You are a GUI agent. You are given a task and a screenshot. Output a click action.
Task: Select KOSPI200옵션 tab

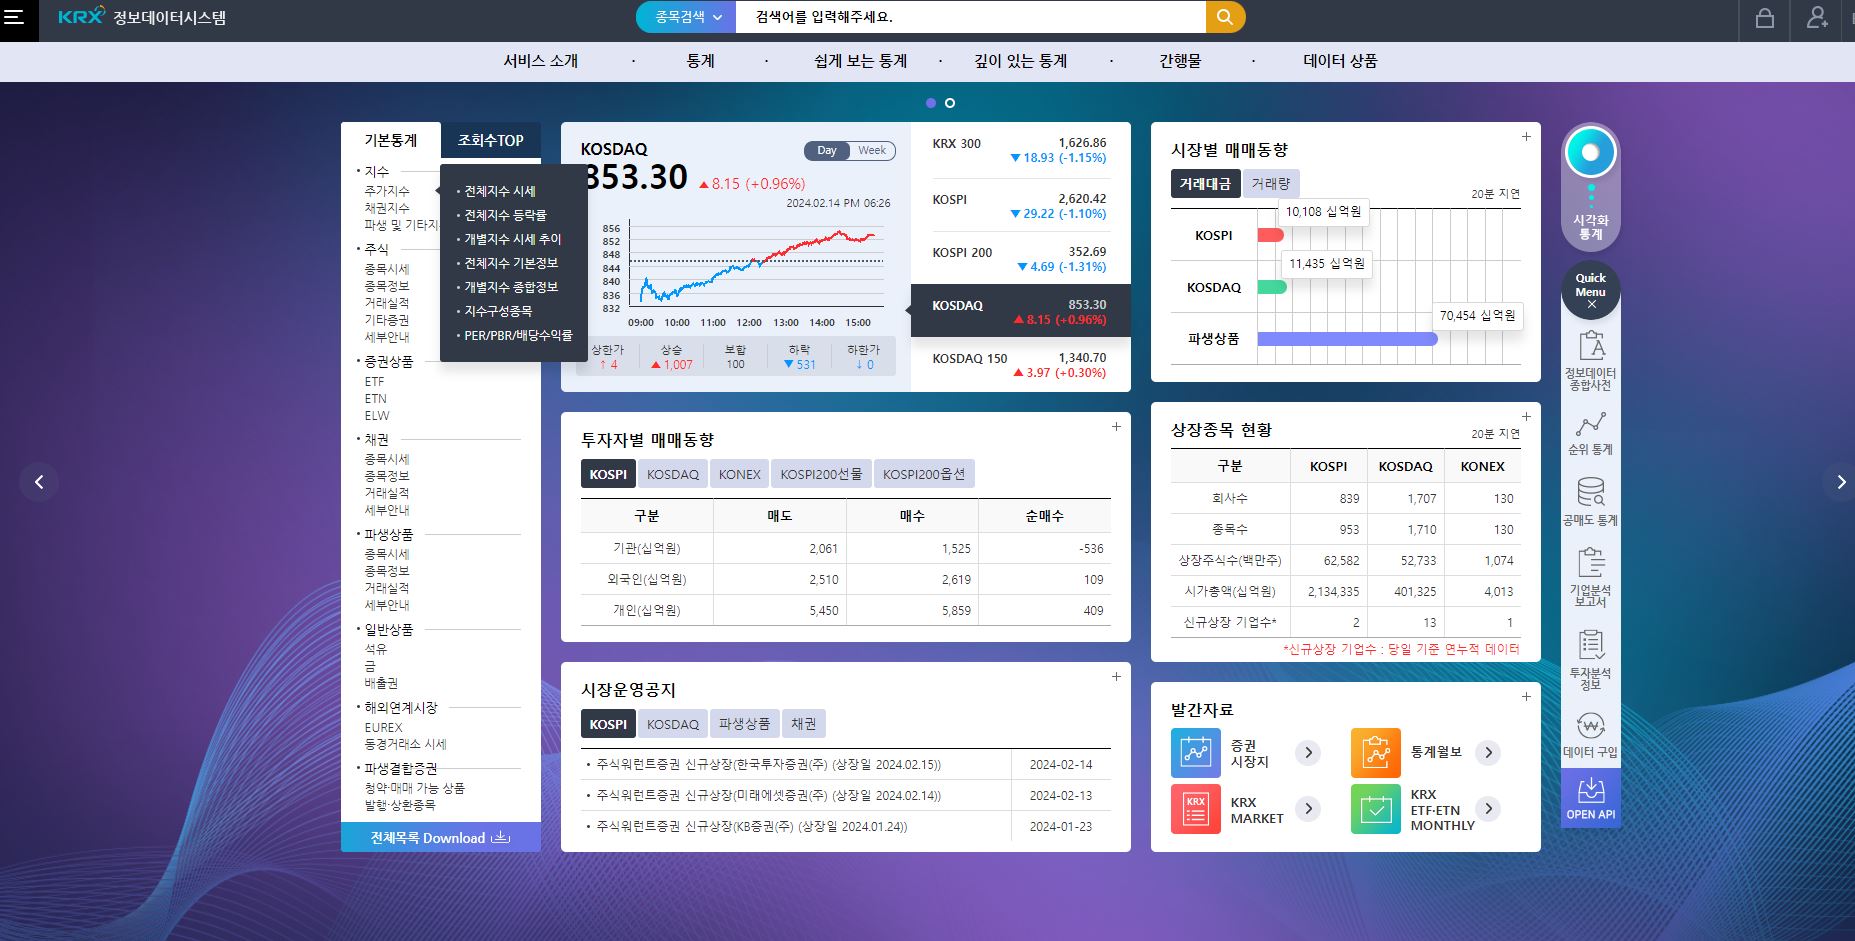point(924,474)
